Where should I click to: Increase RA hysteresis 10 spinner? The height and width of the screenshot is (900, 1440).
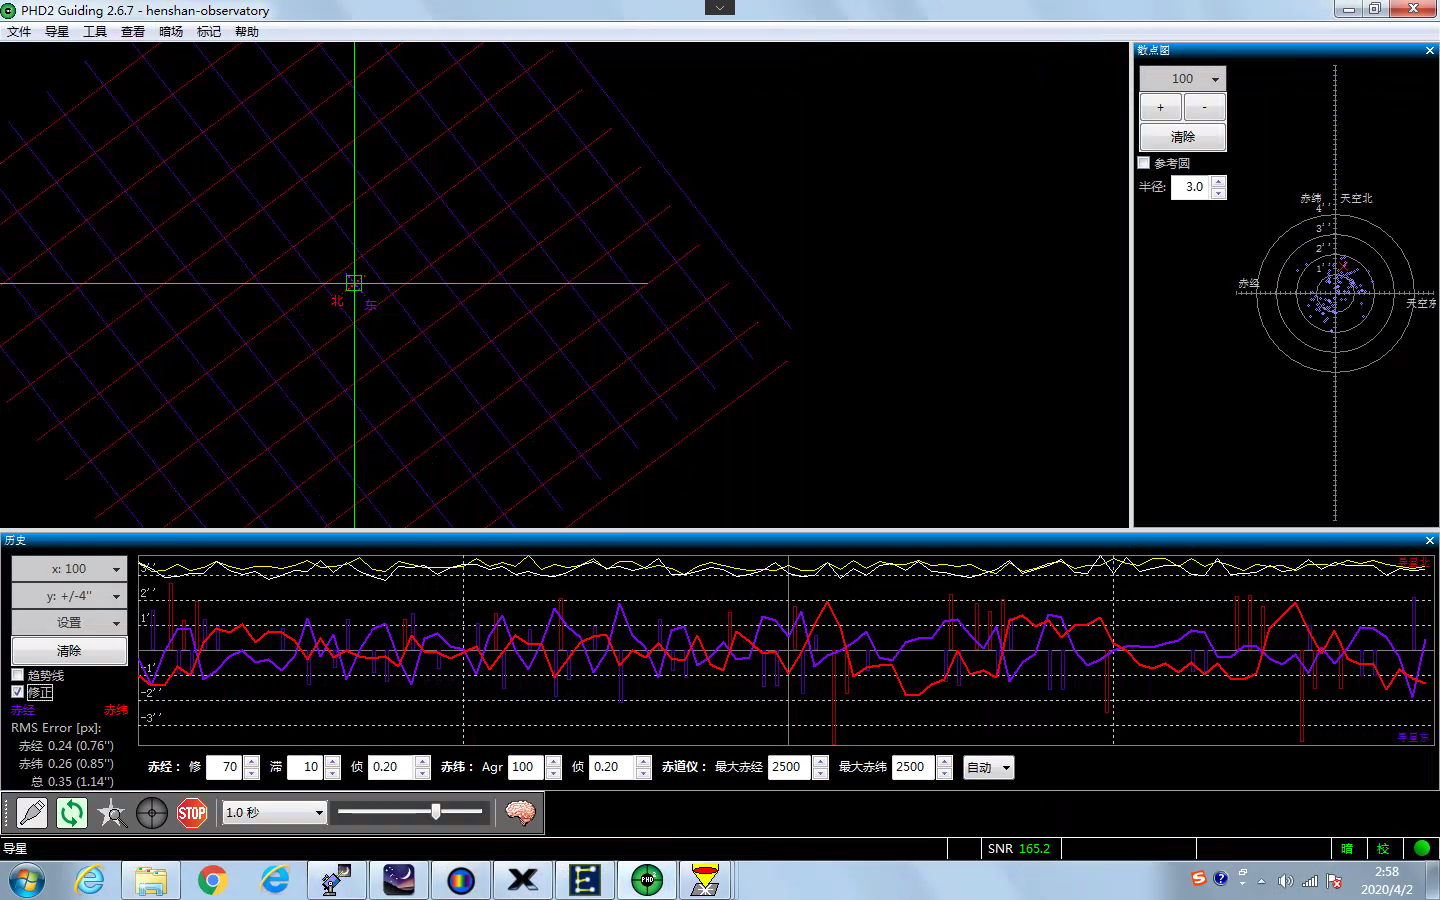click(333, 762)
